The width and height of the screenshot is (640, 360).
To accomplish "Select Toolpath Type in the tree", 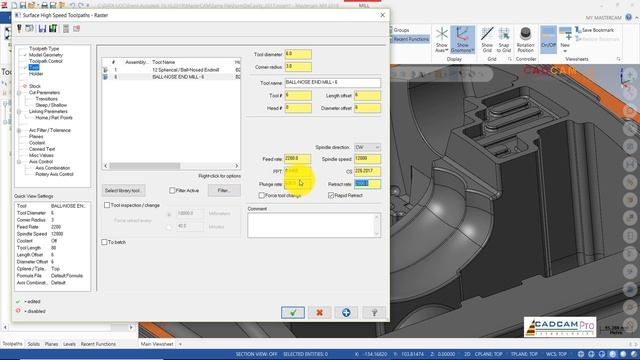I will coord(44,49).
